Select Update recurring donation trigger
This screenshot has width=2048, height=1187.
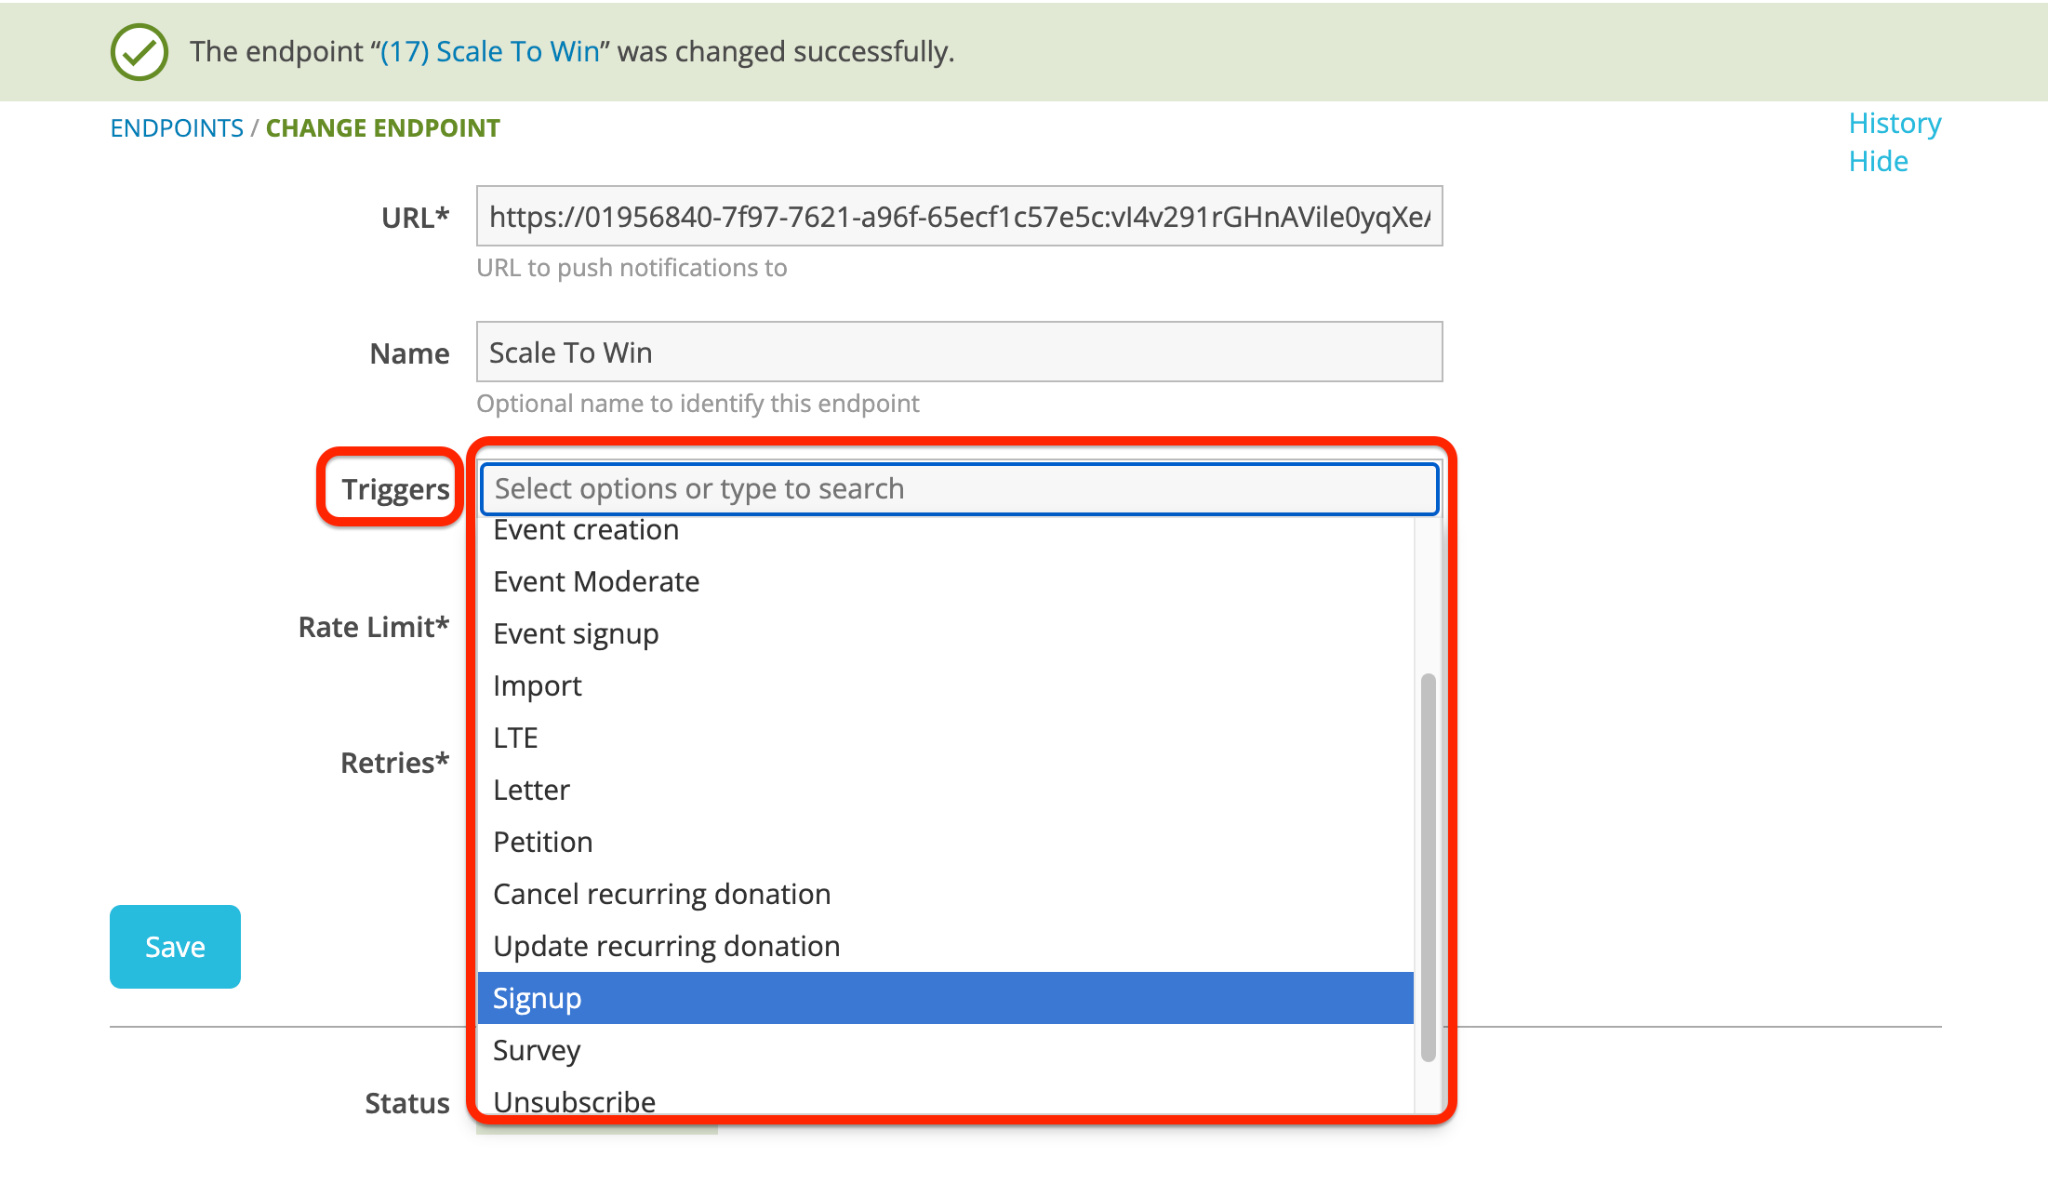tap(945, 946)
